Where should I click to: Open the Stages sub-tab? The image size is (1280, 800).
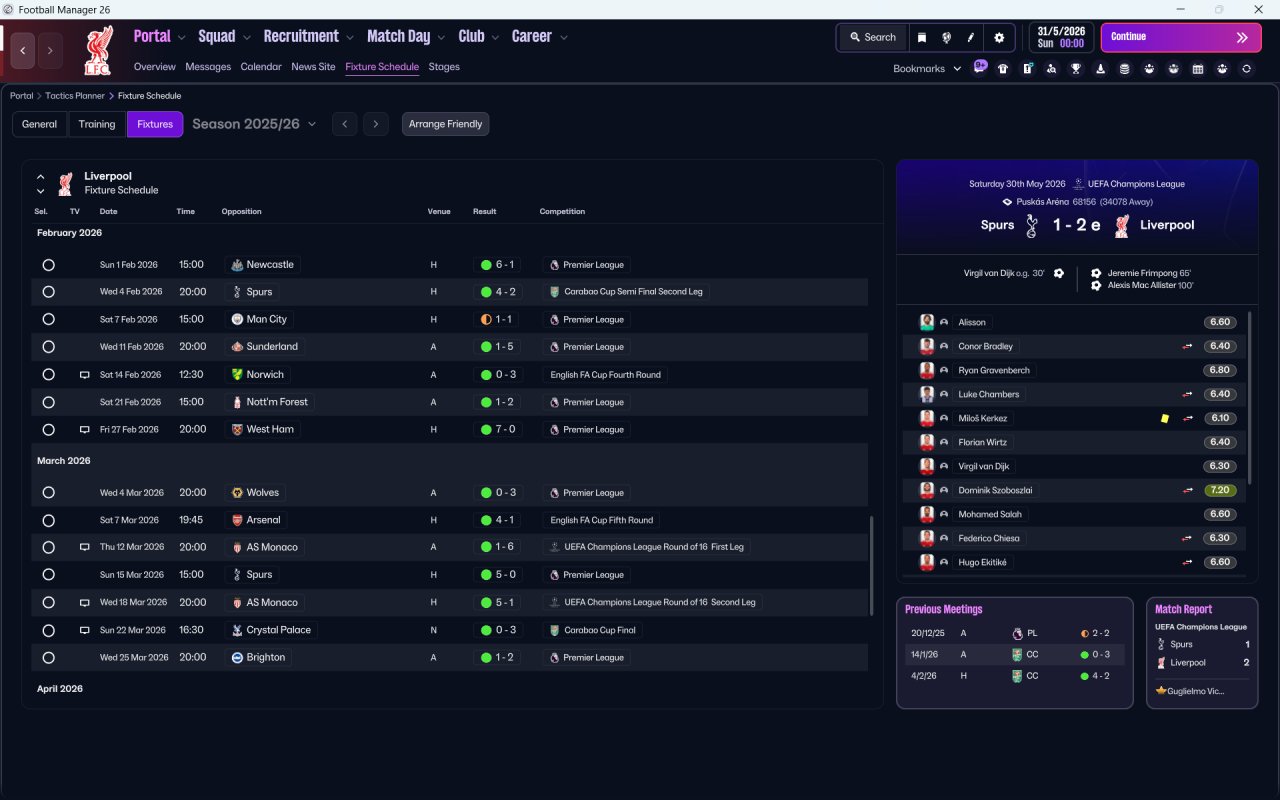click(x=444, y=67)
